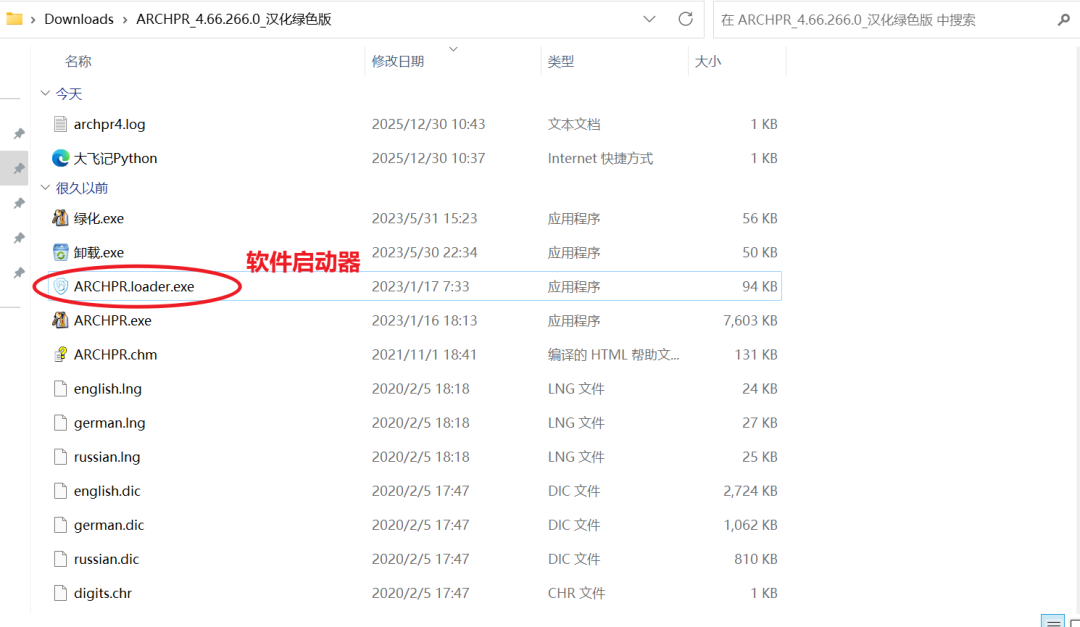Select the file name german.dic
This screenshot has height=627, width=1080.
109,525
